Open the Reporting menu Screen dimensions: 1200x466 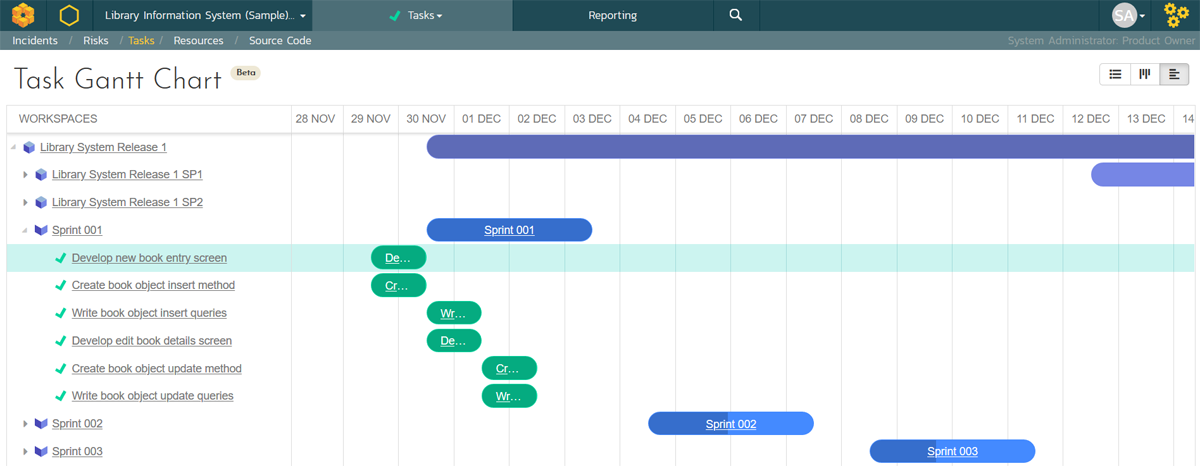612,16
